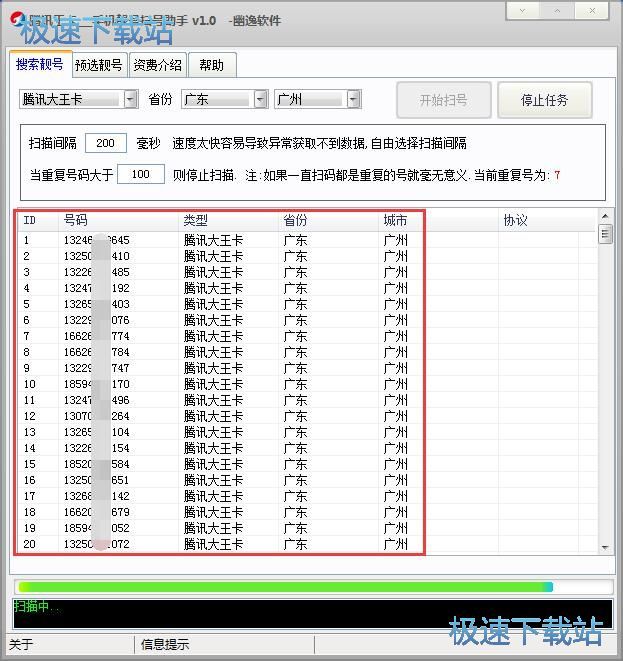Open the 资费介绍 tab

[x=158, y=65]
